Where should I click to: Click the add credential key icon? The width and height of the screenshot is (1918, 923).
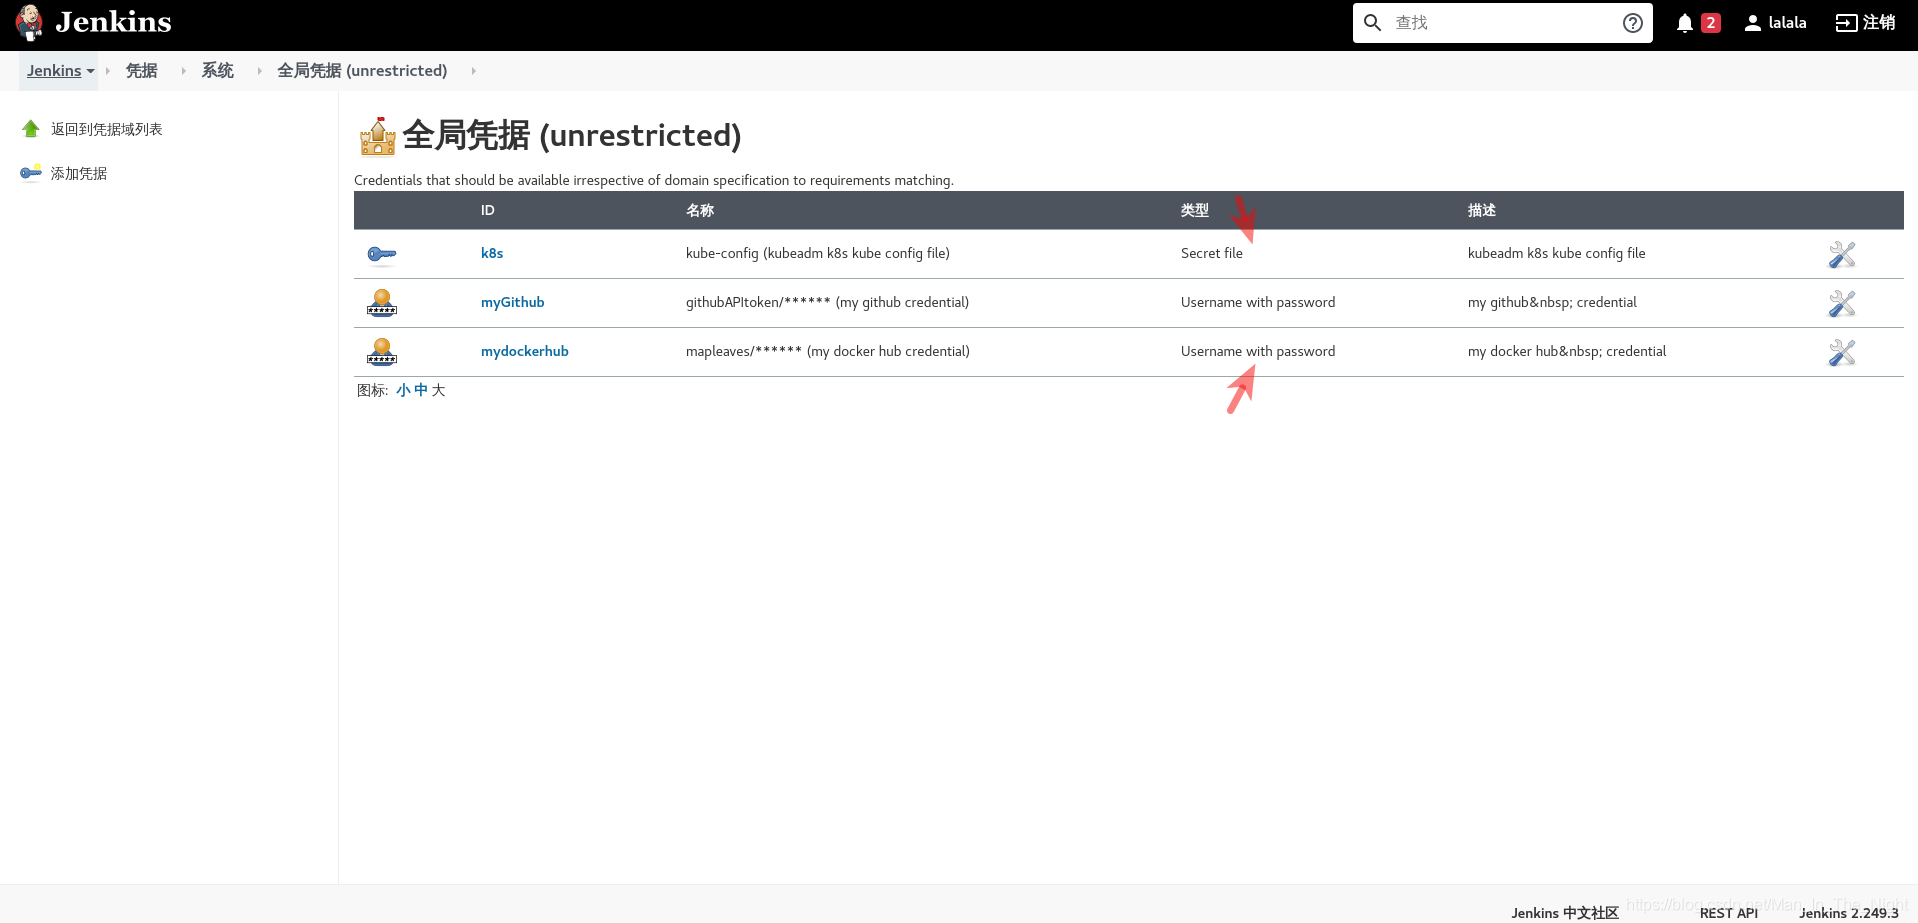[x=31, y=172]
